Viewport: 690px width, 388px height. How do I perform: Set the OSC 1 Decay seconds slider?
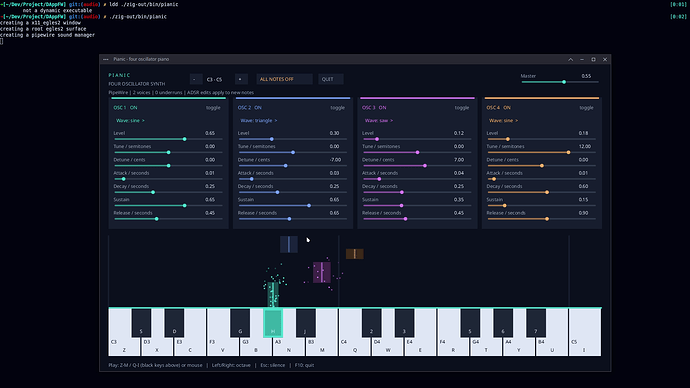point(168,192)
